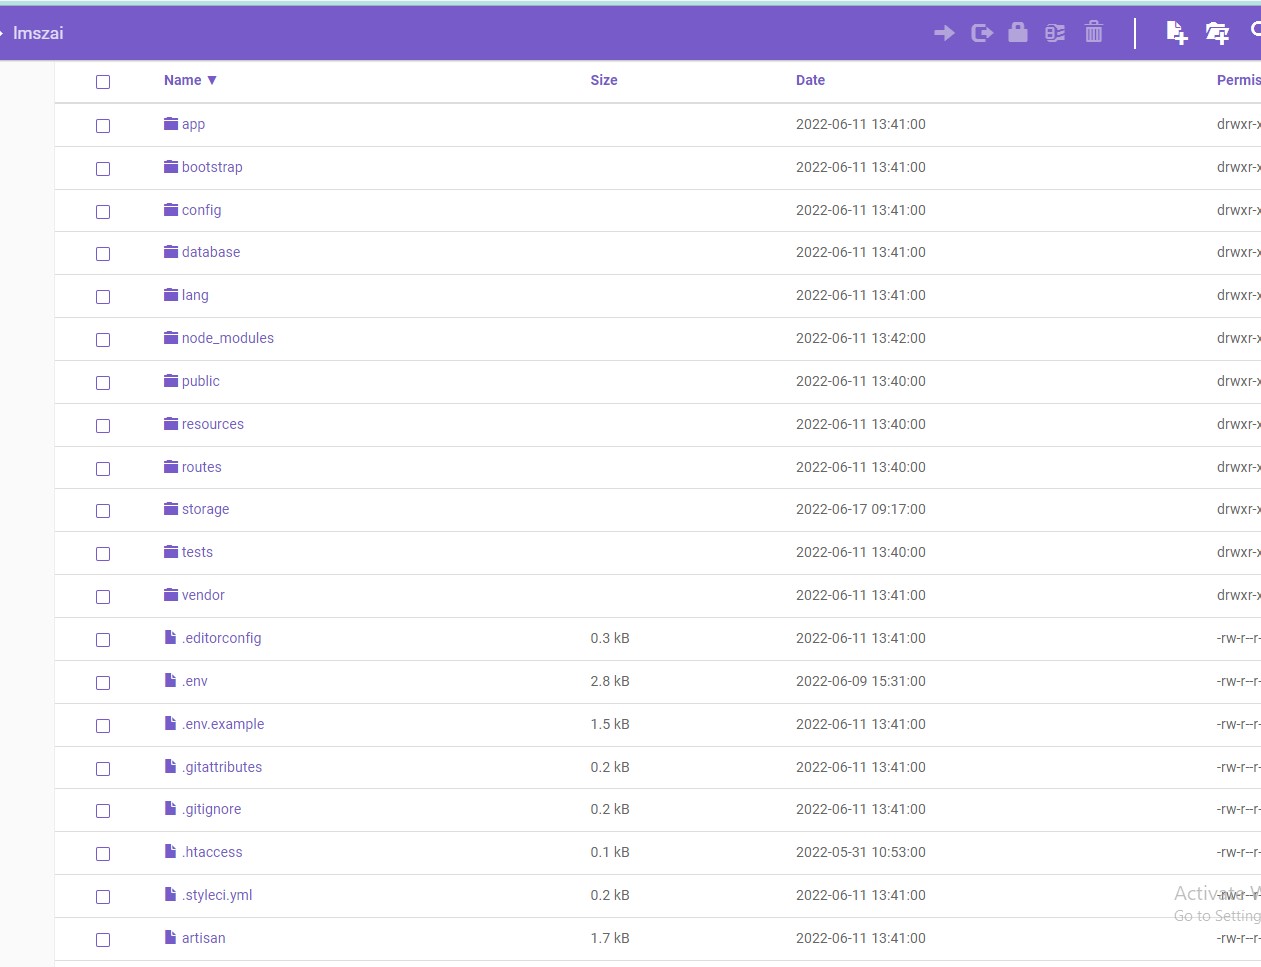The image size is (1261, 967).
Task: Select the .env file checkbox
Action: pos(103,683)
